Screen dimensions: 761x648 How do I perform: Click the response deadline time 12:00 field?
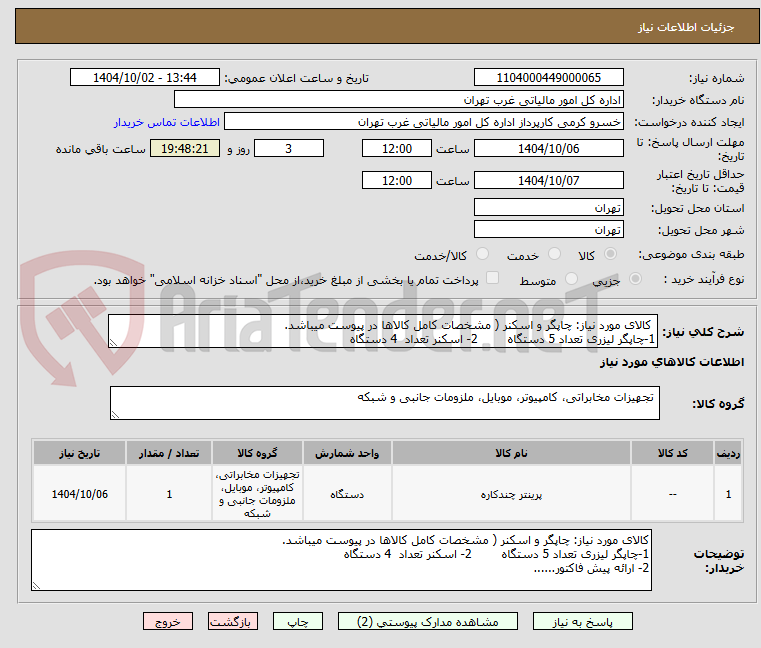(x=397, y=149)
